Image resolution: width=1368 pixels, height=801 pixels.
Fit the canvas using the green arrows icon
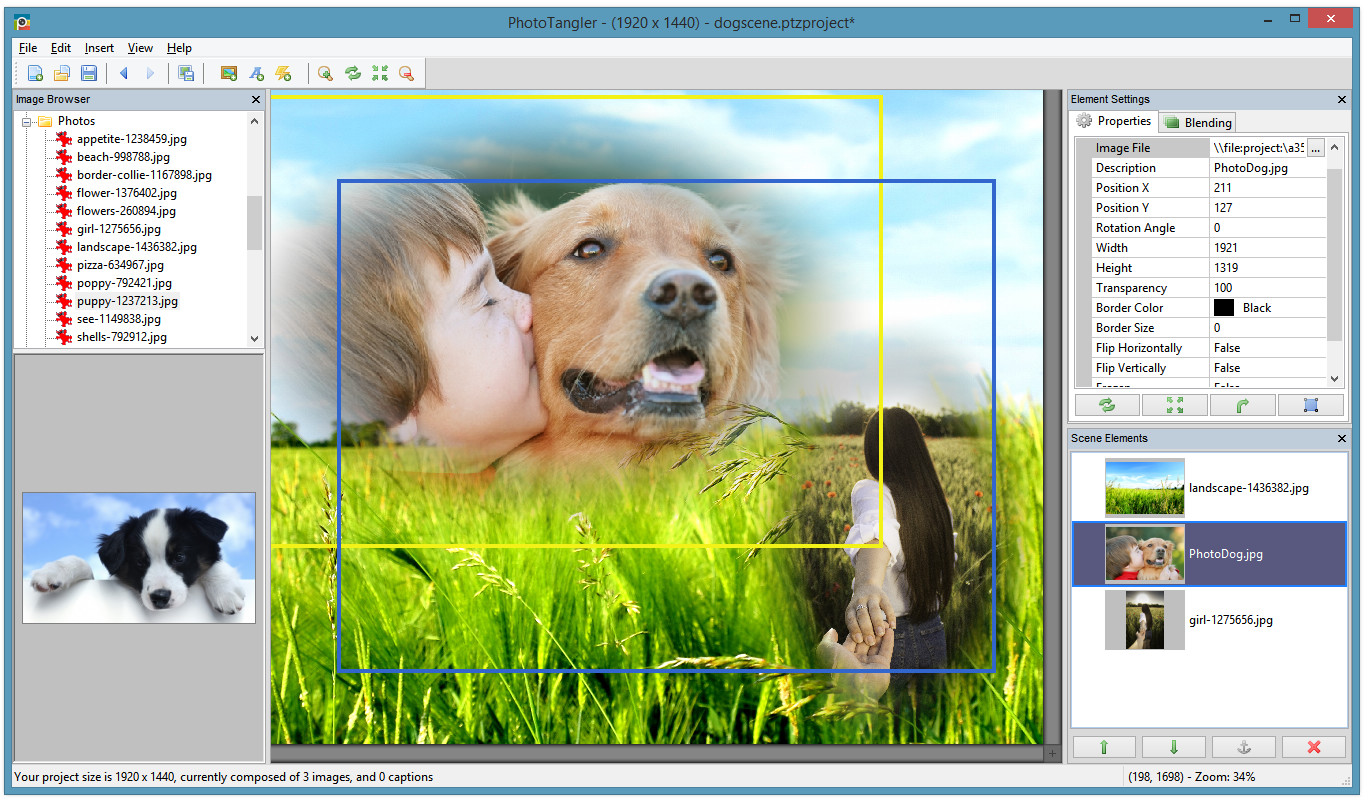coord(380,73)
